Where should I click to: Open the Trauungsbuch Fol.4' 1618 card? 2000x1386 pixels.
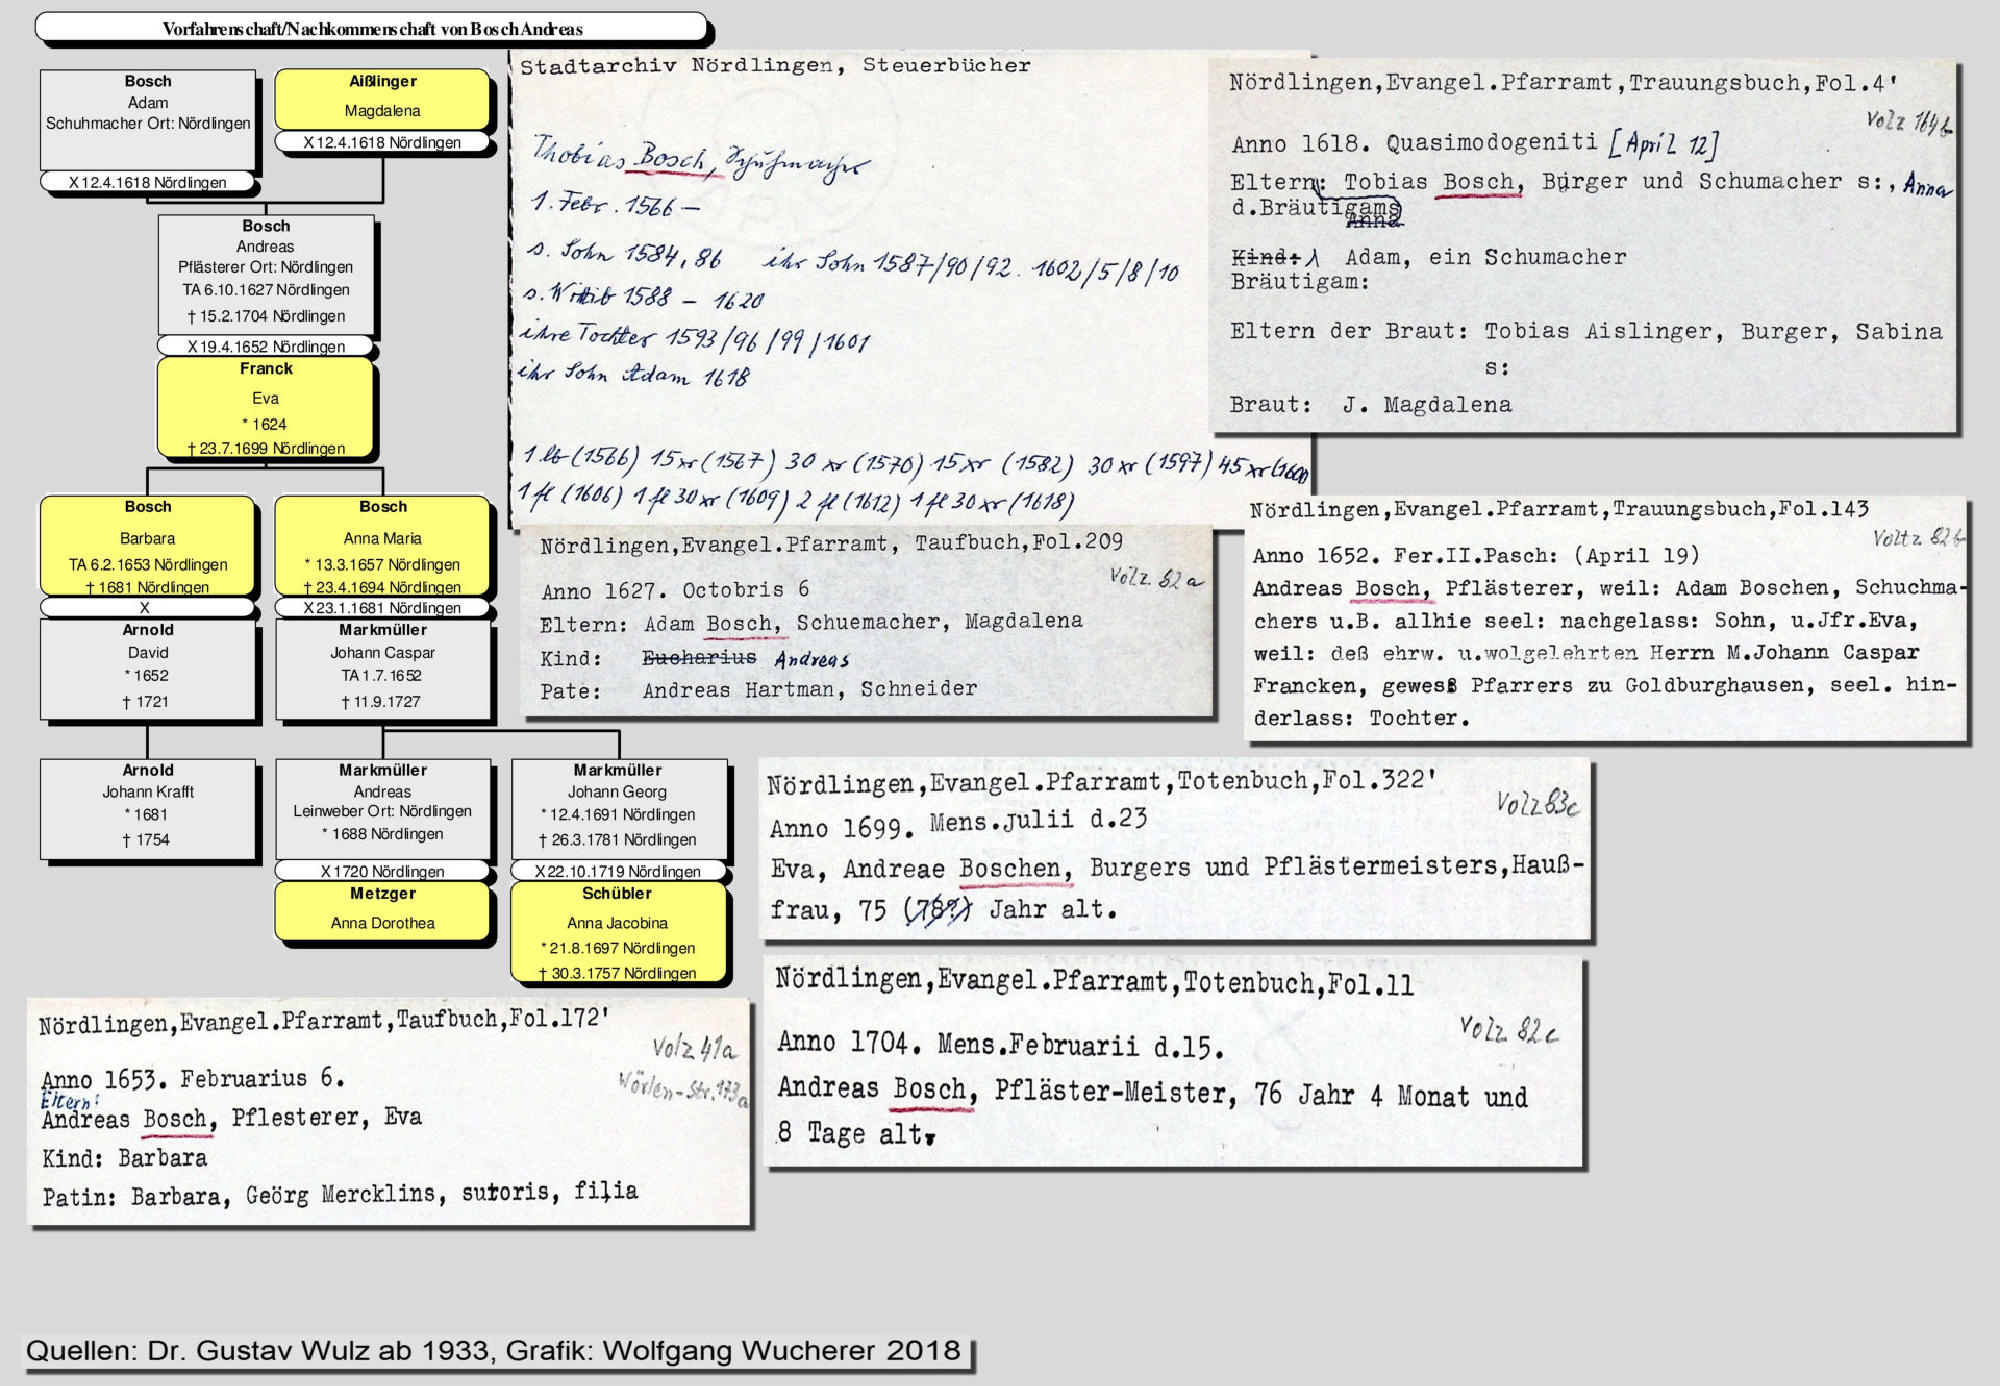click(1583, 245)
